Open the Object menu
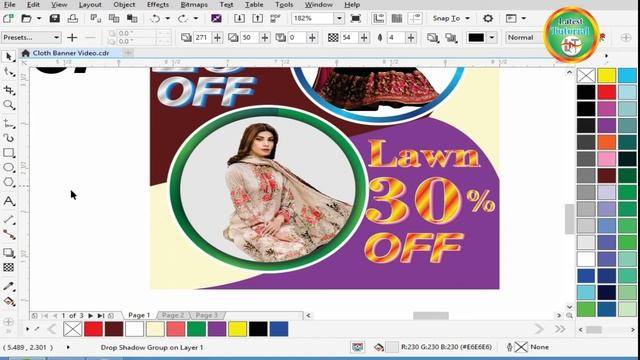This screenshot has width=640, height=360. pyautogui.click(x=124, y=4)
